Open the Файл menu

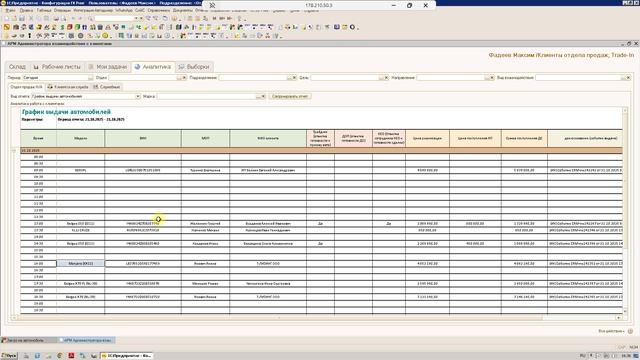(10, 10)
